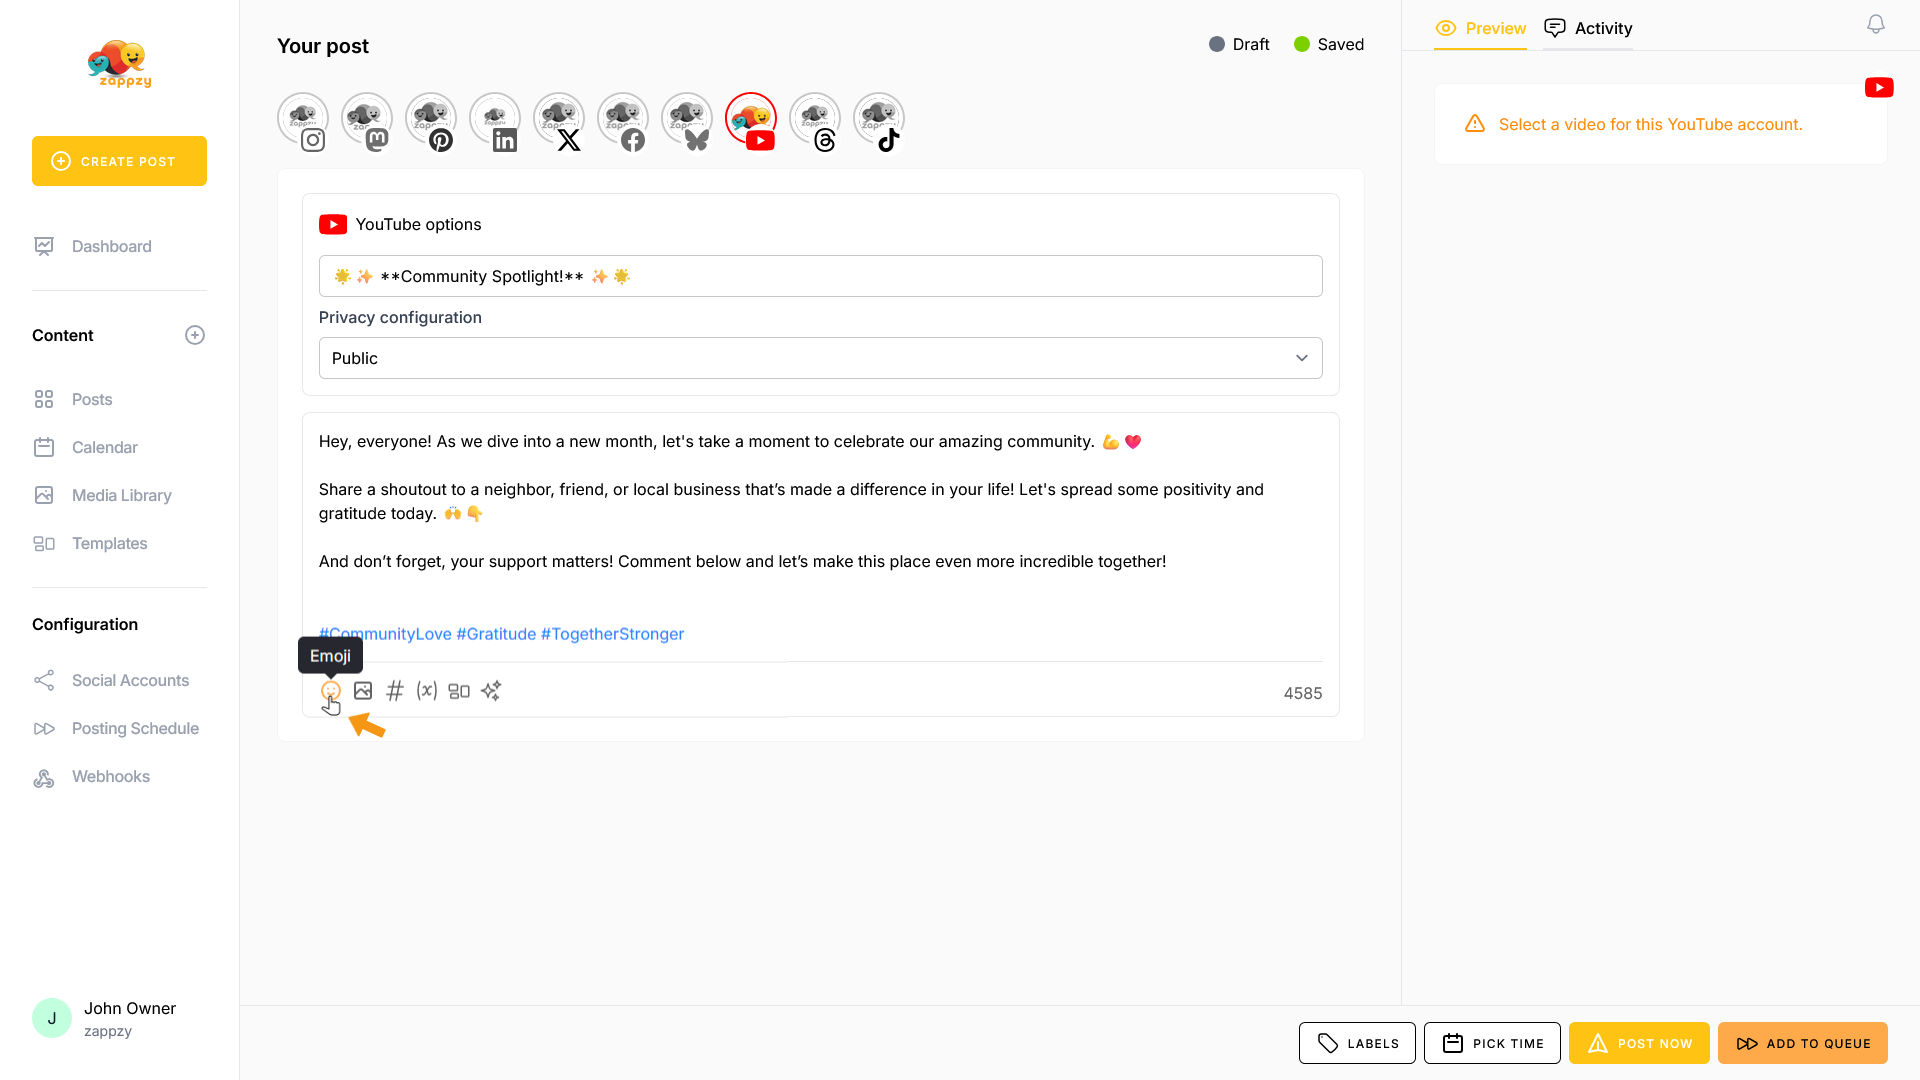This screenshot has height=1080, width=1920.
Task: Open the emoji picker in editor toolbar
Action: (330, 691)
